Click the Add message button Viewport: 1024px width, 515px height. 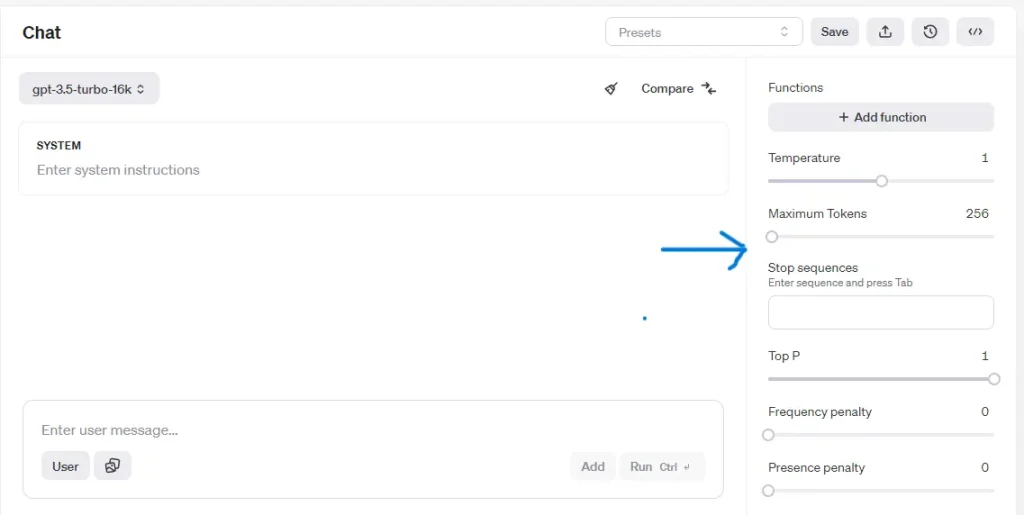pos(593,466)
